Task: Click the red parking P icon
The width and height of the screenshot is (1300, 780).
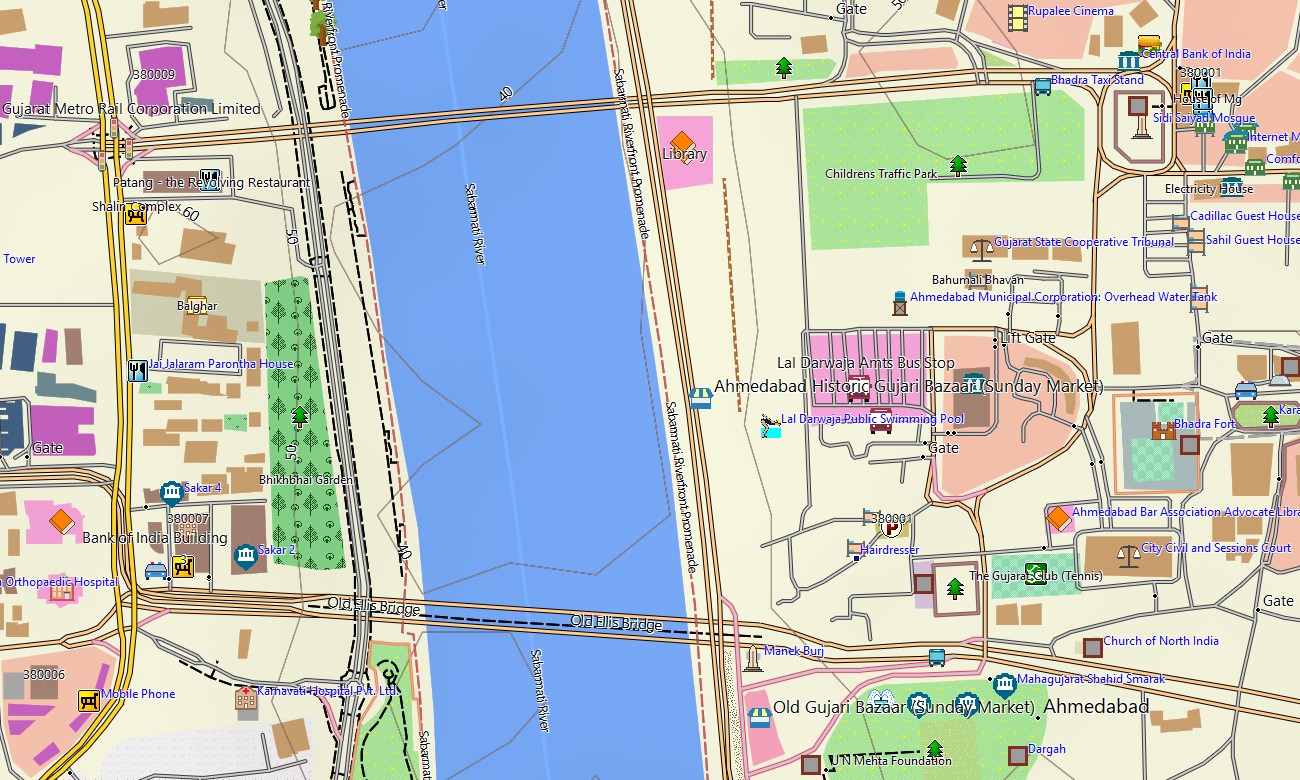Action: [x=891, y=527]
